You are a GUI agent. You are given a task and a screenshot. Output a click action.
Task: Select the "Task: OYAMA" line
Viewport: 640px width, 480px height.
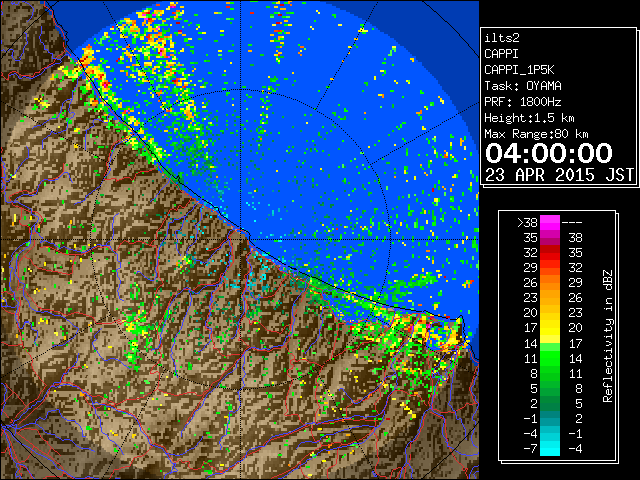(x=523, y=86)
